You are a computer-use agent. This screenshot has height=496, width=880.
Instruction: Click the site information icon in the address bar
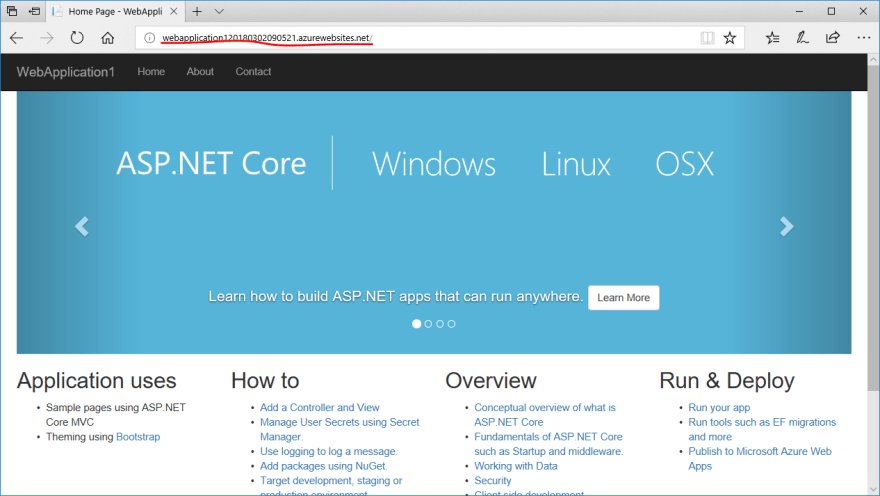point(149,38)
